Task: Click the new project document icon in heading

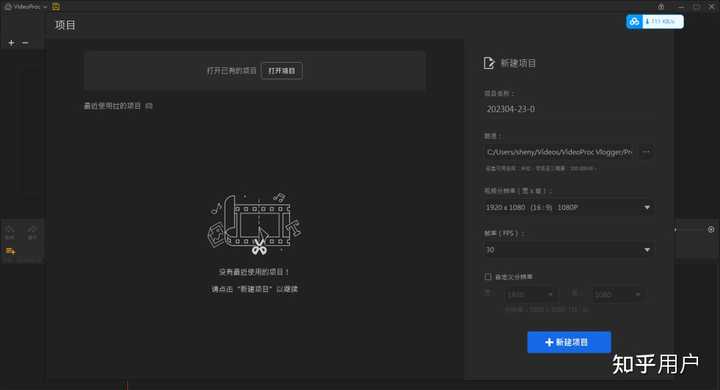Action: tap(489, 63)
